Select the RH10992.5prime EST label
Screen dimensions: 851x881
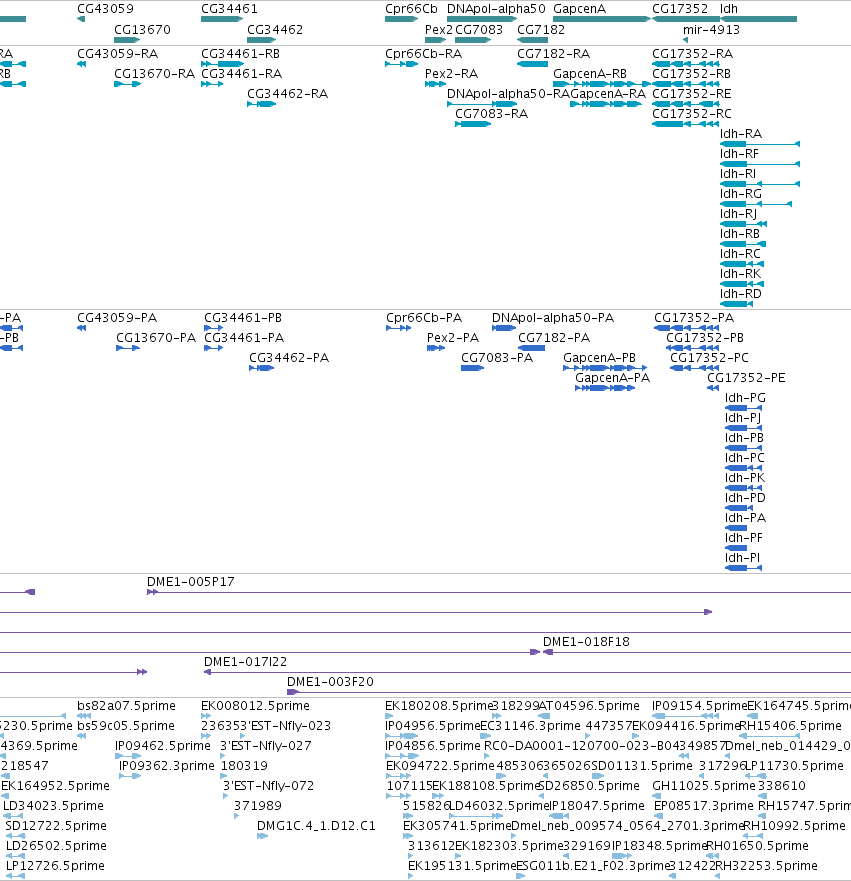794,826
